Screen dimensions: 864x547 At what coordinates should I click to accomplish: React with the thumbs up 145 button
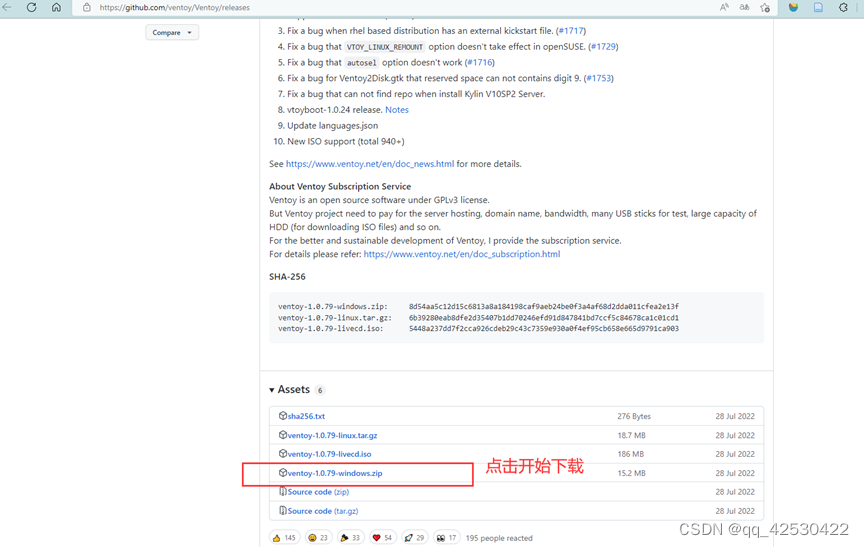tap(284, 538)
